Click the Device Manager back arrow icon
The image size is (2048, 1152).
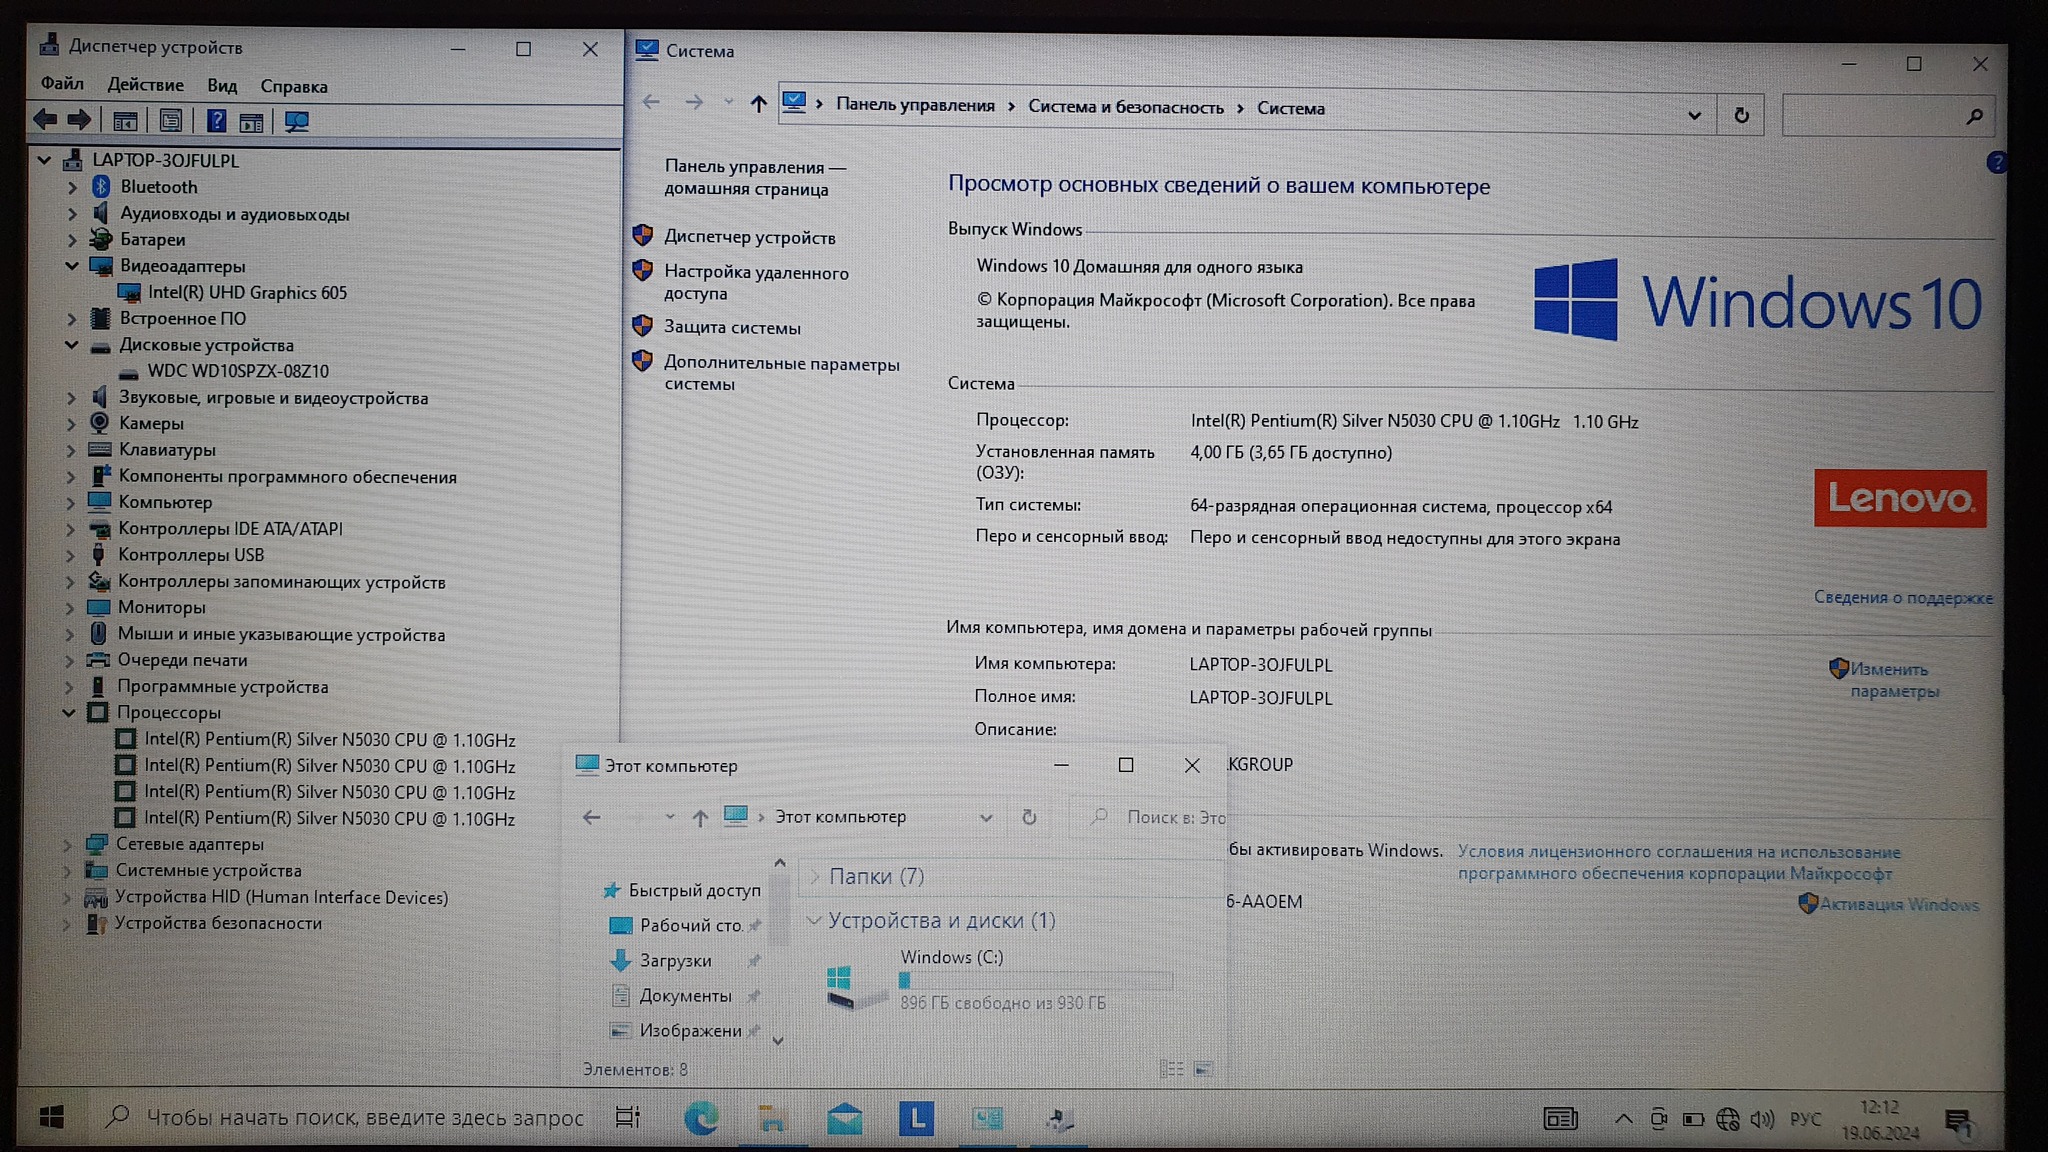point(45,120)
